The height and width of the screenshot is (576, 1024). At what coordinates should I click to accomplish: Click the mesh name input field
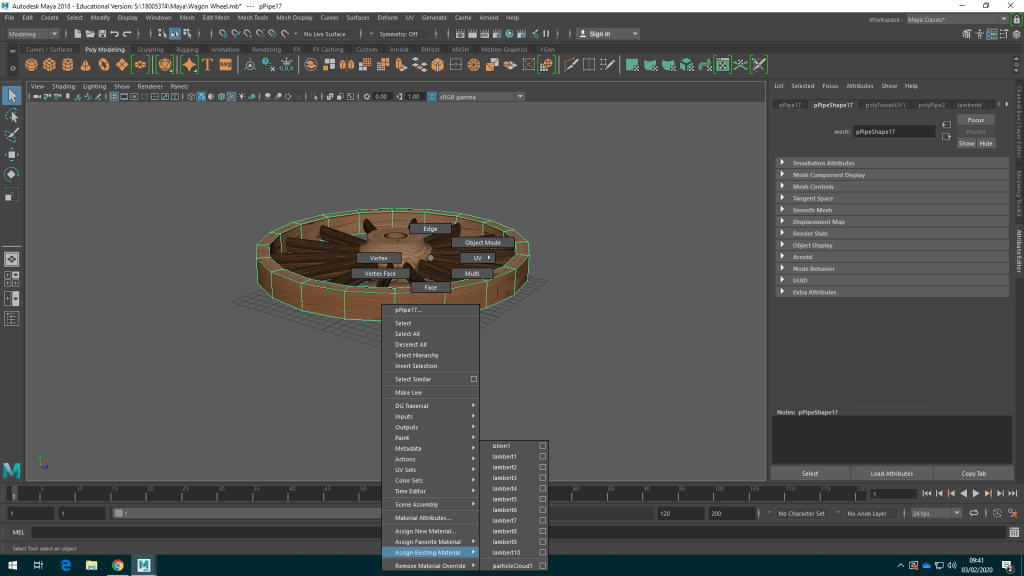pyautogui.click(x=893, y=131)
